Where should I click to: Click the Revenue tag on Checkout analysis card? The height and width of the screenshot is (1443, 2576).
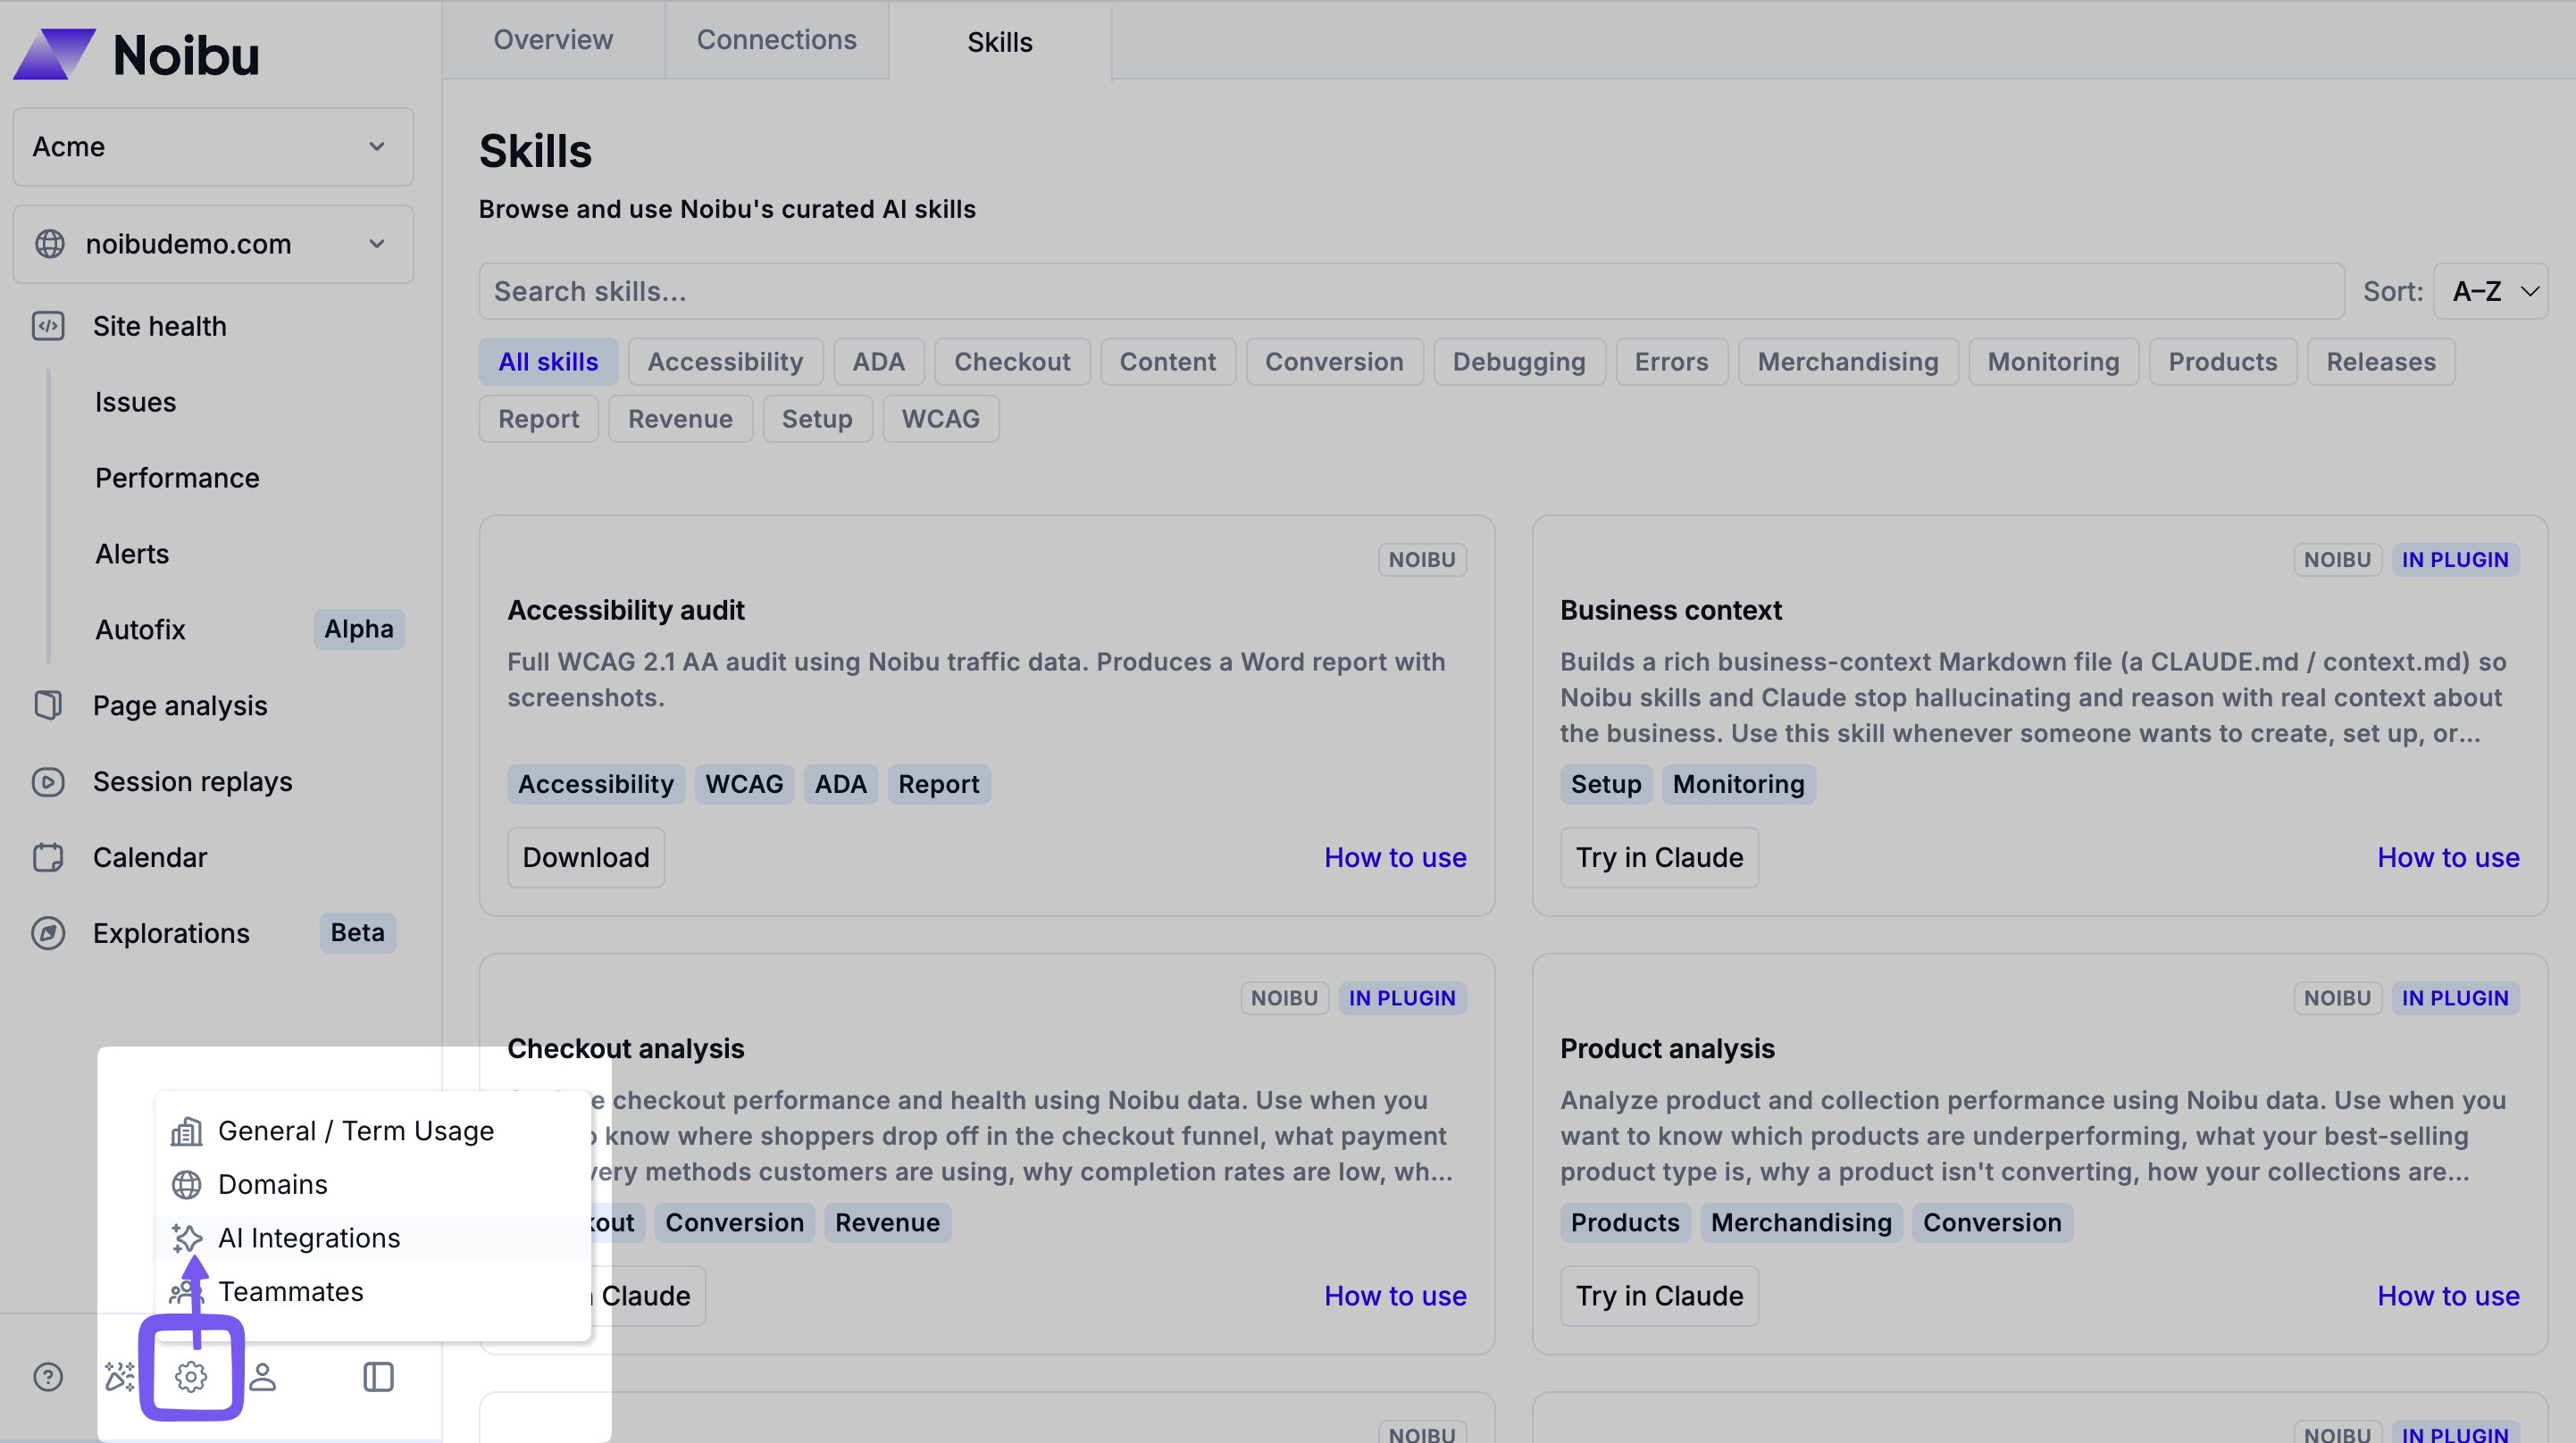(887, 1222)
